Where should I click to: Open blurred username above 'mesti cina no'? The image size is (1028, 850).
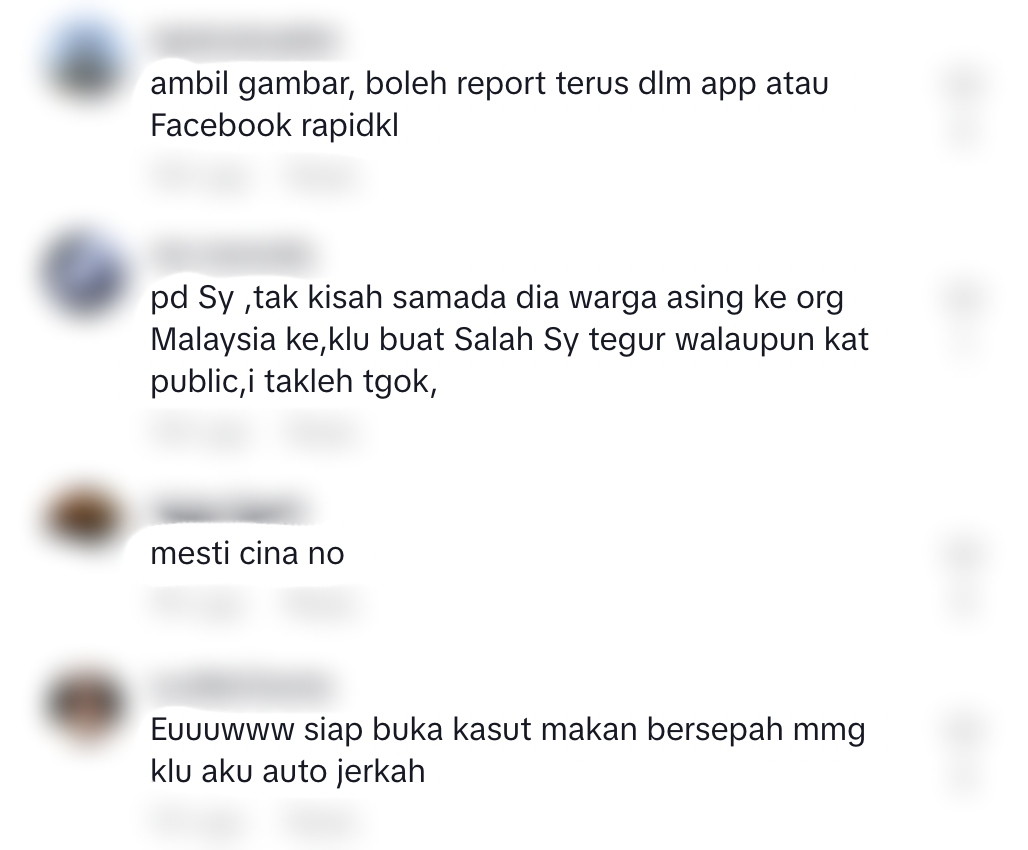[x=226, y=510]
